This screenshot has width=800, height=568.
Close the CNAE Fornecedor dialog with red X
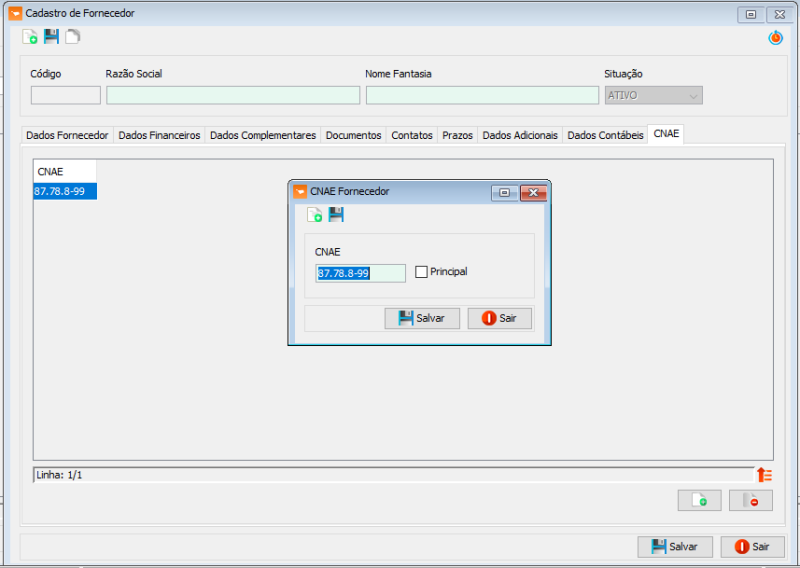[x=533, y=192]
